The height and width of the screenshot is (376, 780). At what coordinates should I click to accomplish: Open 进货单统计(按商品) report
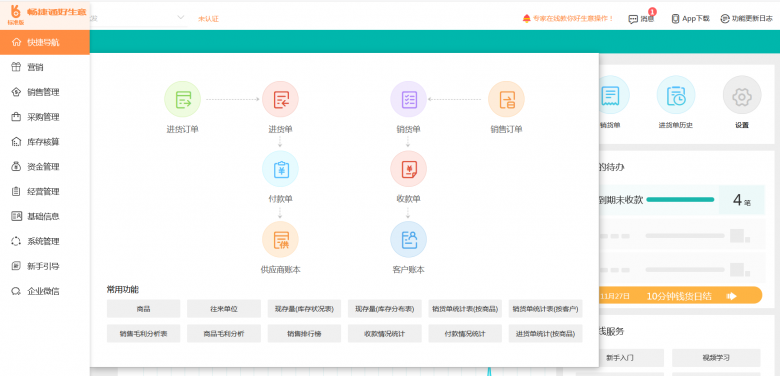(546, 334)
